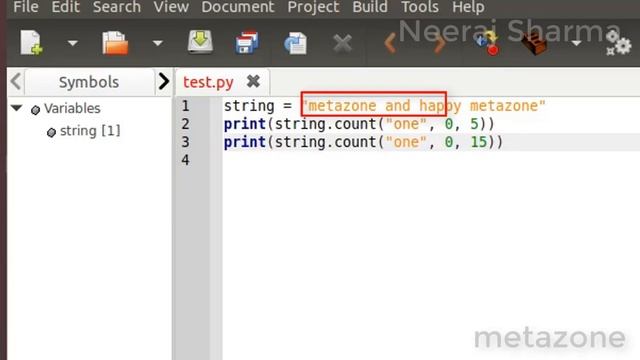640x360 pixels.
Task: Open the View menu
Action: click(171, 7)
